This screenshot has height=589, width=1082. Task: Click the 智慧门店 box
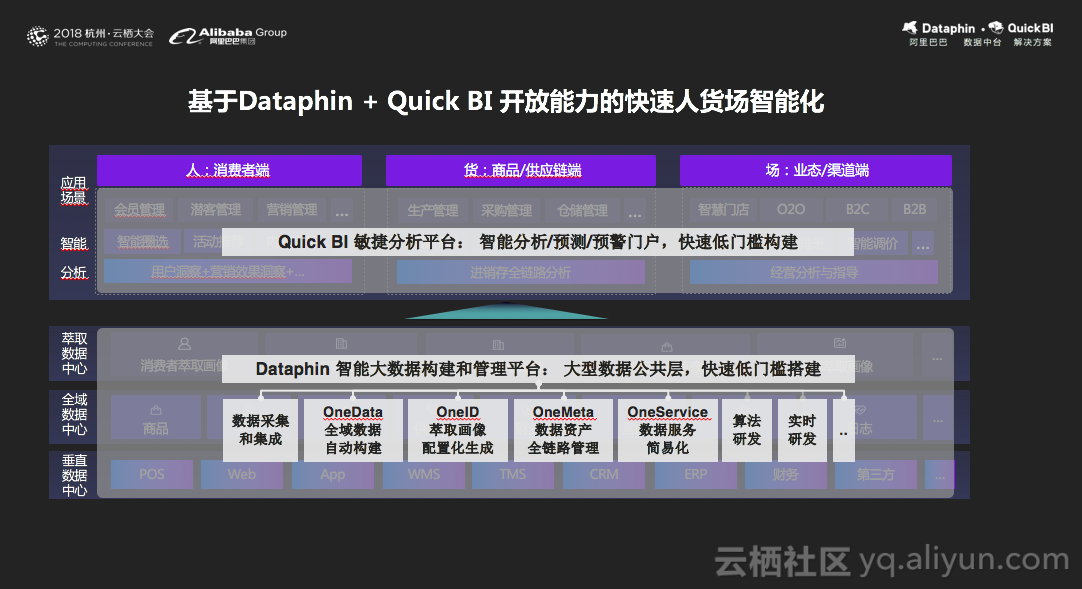[x=723, y=210]
